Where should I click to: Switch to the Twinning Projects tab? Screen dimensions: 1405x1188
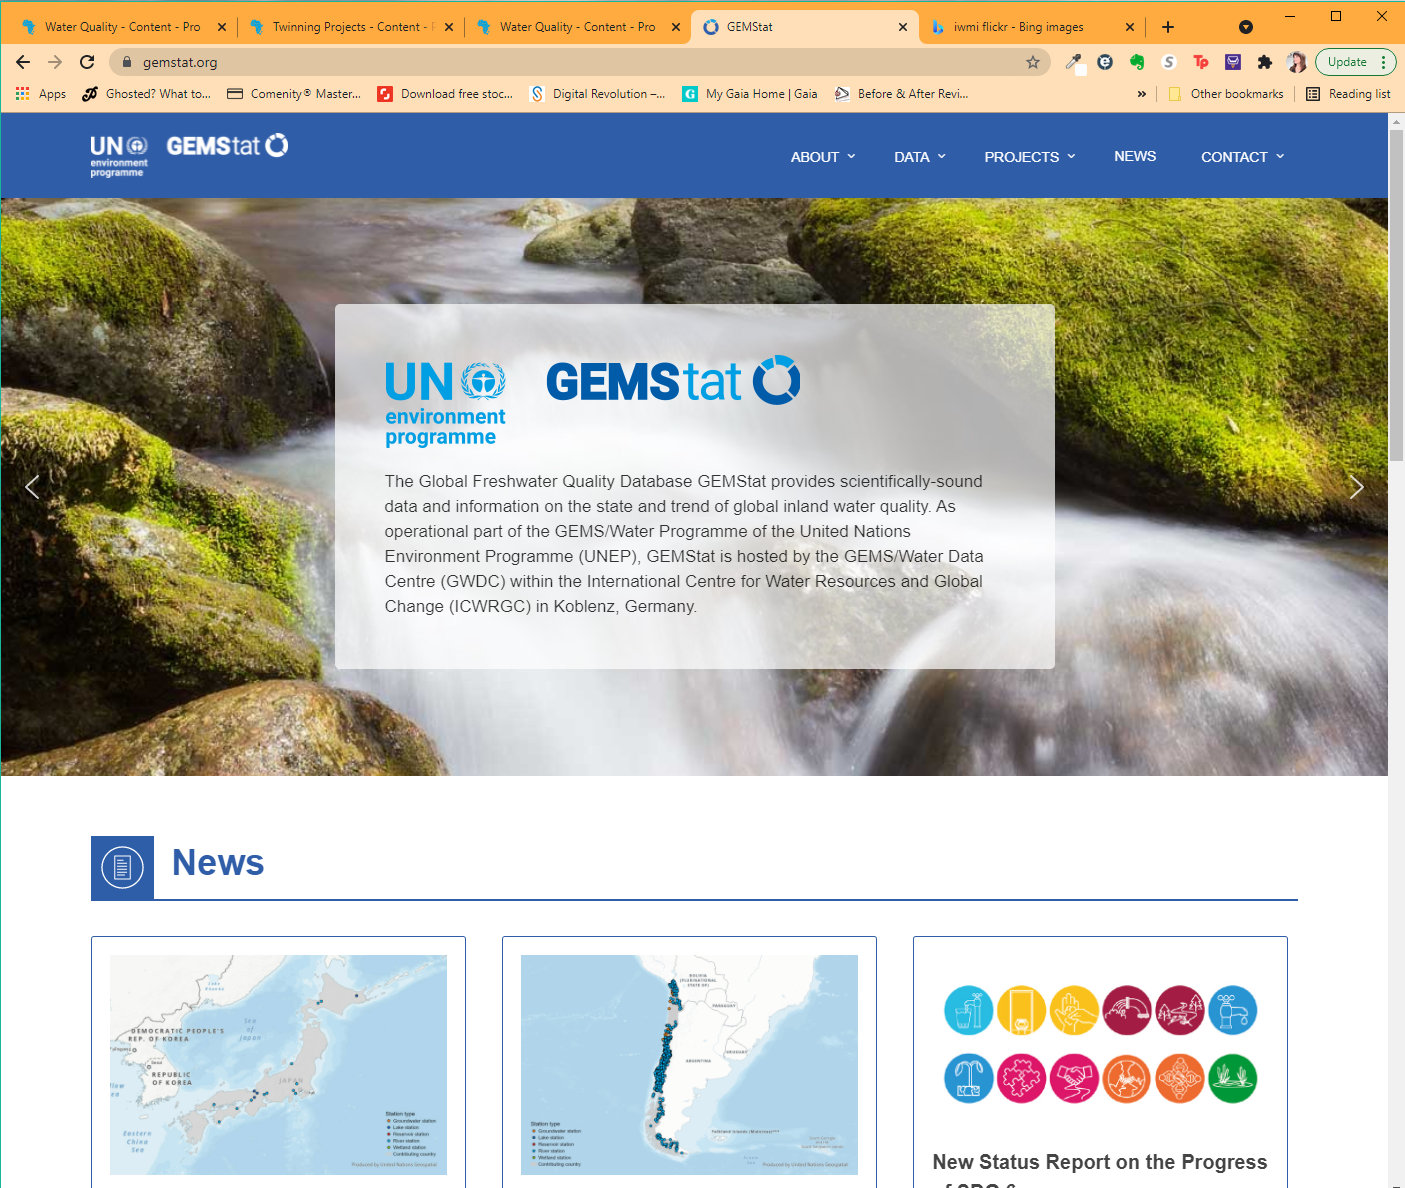(x=350, y=27)
